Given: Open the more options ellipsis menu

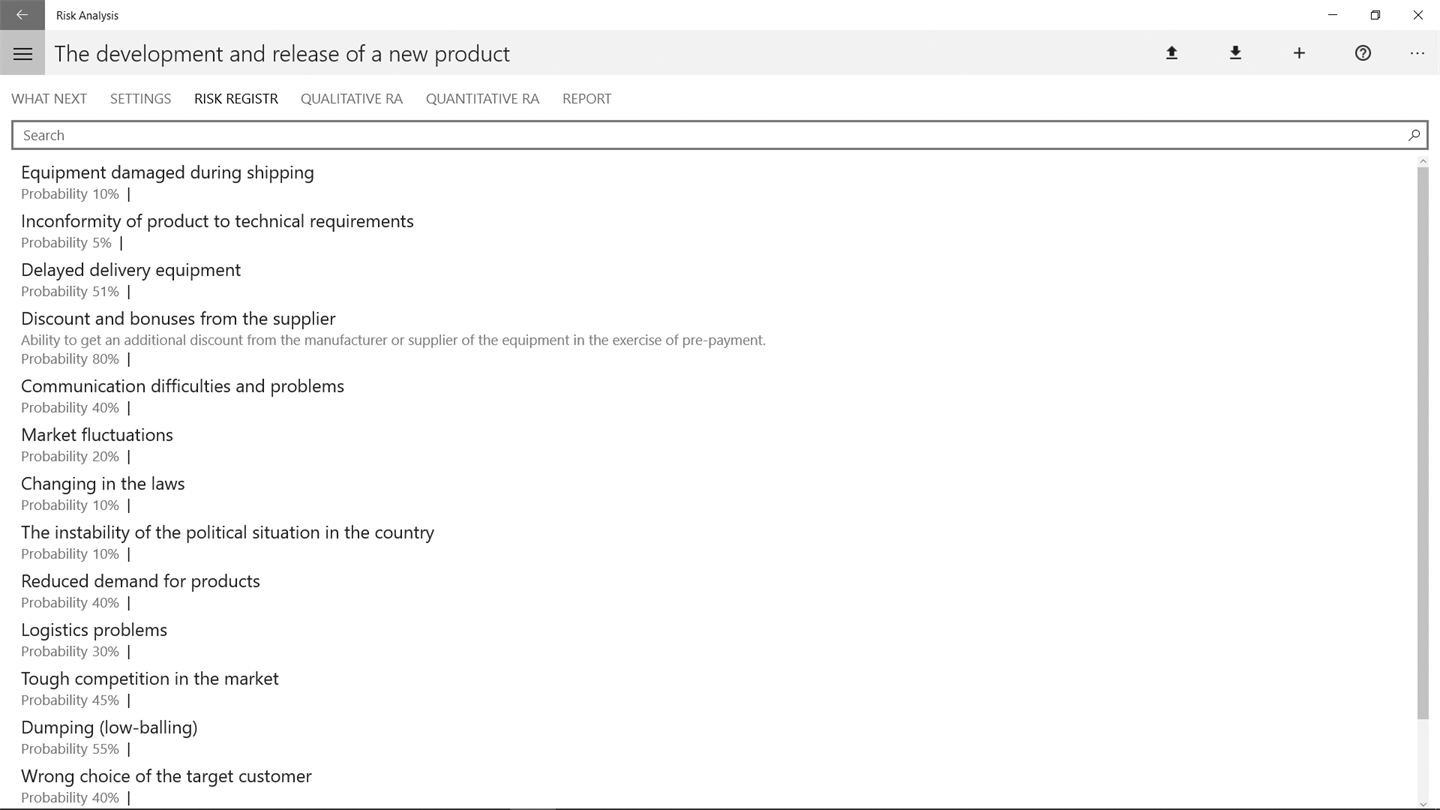Looking at the screenshot, I should click(1417, 54).
